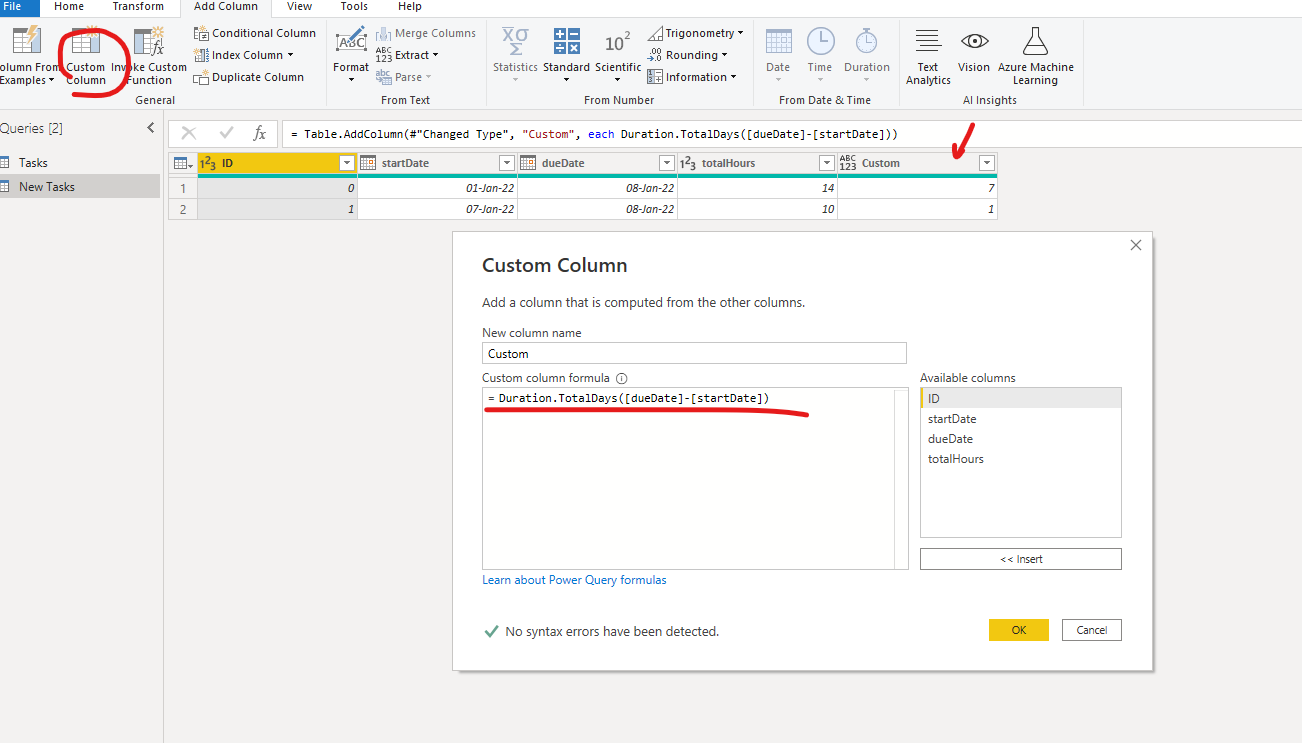This screenshot has height=743, width=1302.
Task: Open filter dropdown for startDate column
Action: point(507,163)
